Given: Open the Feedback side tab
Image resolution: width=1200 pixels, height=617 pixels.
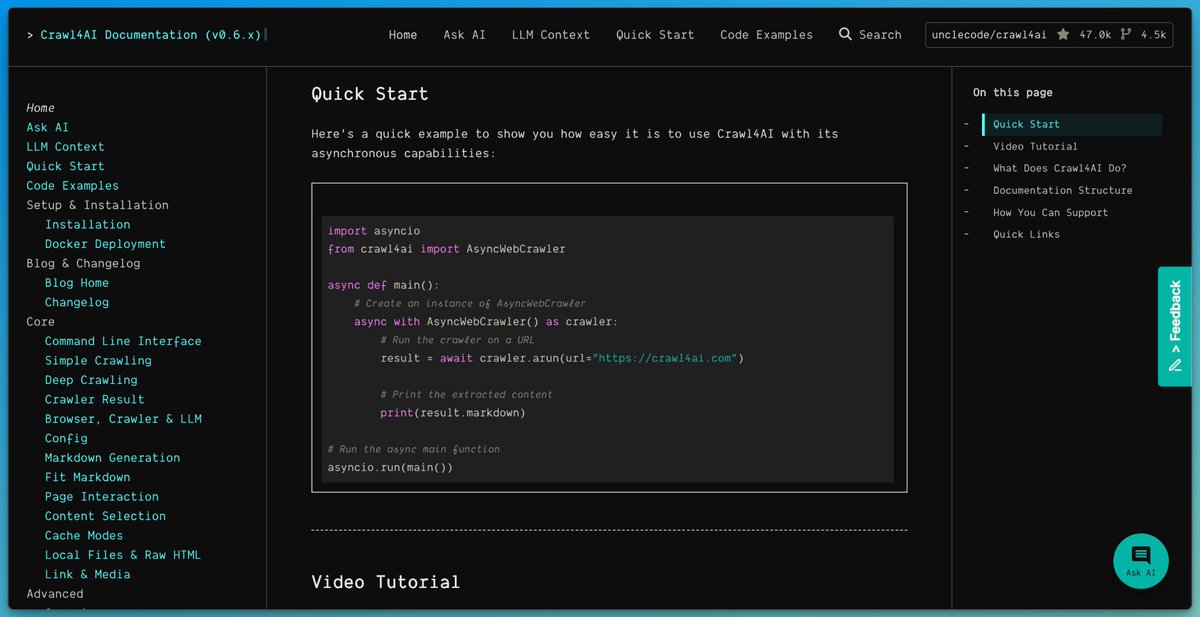Looking at the screenshot, I should coord(1175,326).
